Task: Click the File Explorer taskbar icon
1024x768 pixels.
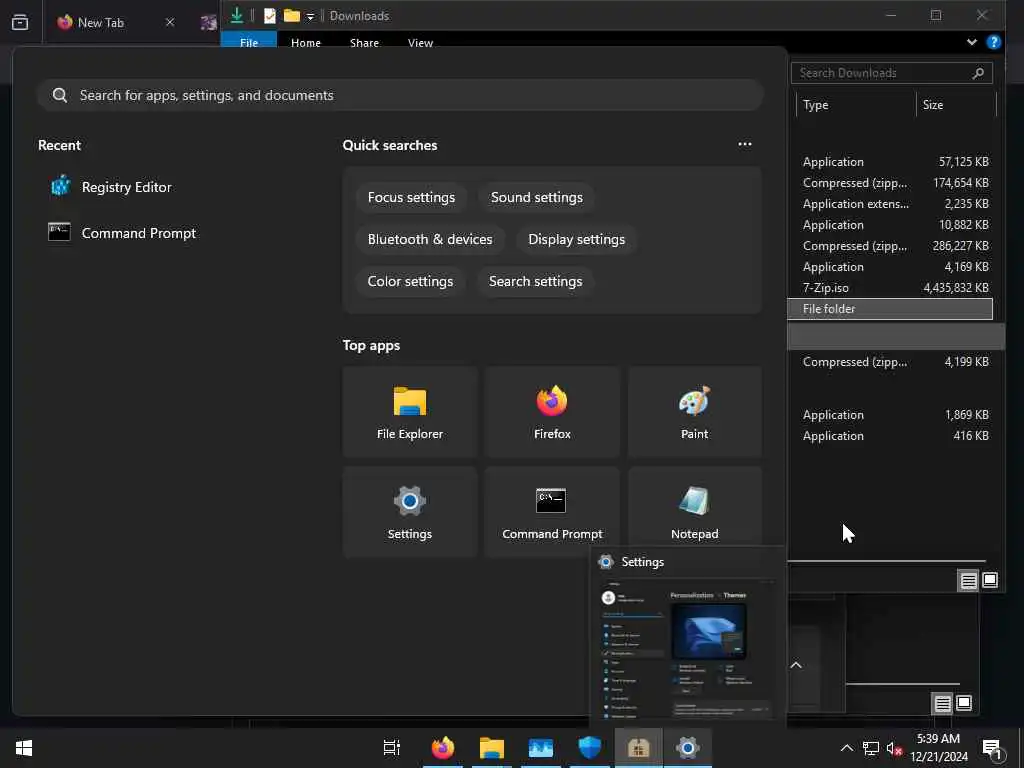Action: 491,748
